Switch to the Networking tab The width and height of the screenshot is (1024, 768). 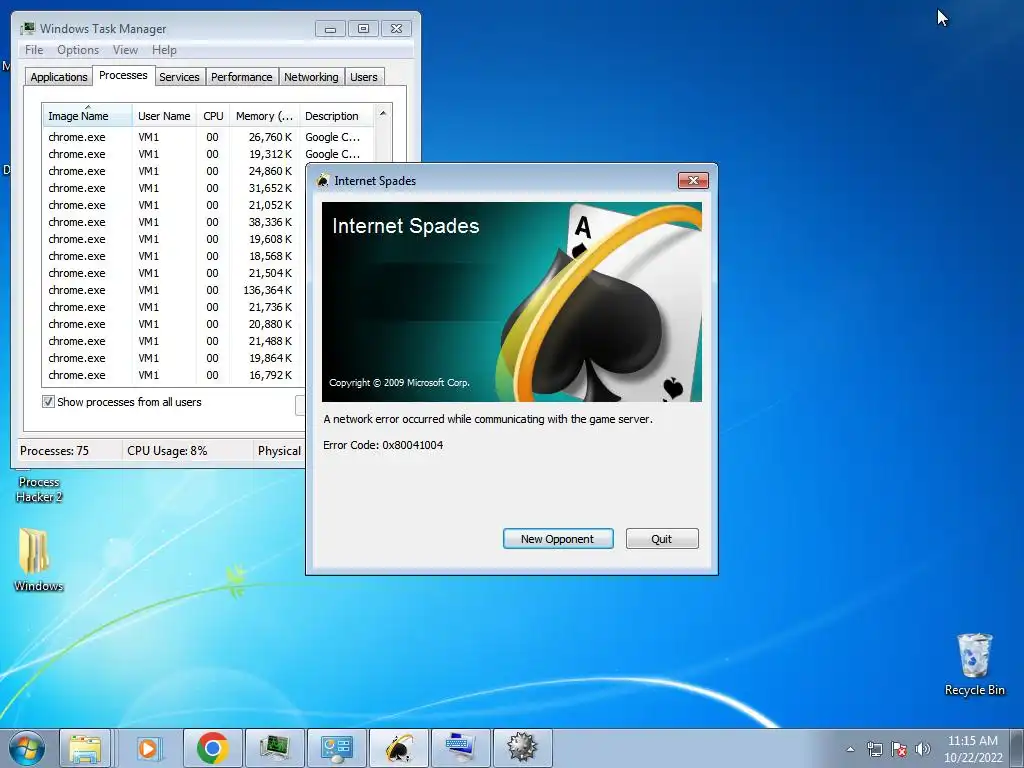(311, 77)
